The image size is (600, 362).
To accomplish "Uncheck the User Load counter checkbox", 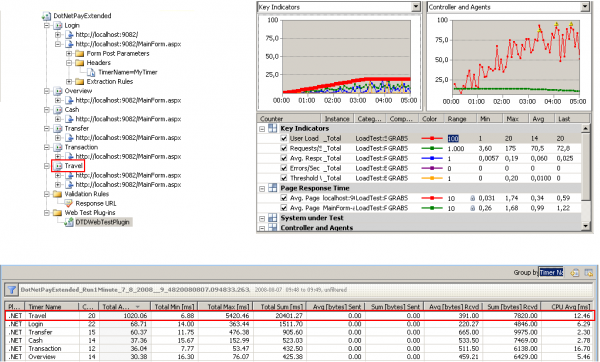I will [x=284, y=139].
